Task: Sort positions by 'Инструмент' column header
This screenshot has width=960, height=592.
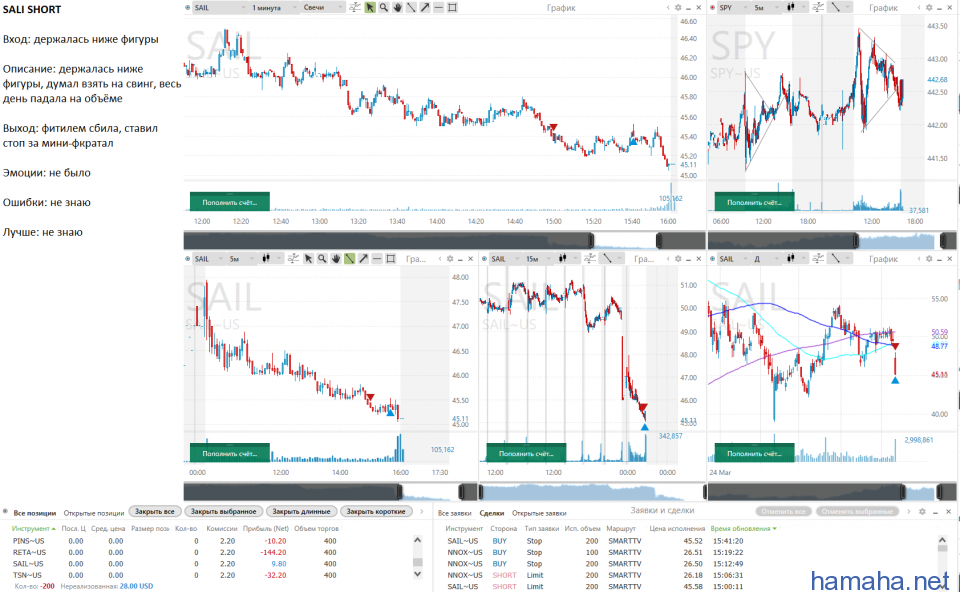Action: click(x=33, y=528)
